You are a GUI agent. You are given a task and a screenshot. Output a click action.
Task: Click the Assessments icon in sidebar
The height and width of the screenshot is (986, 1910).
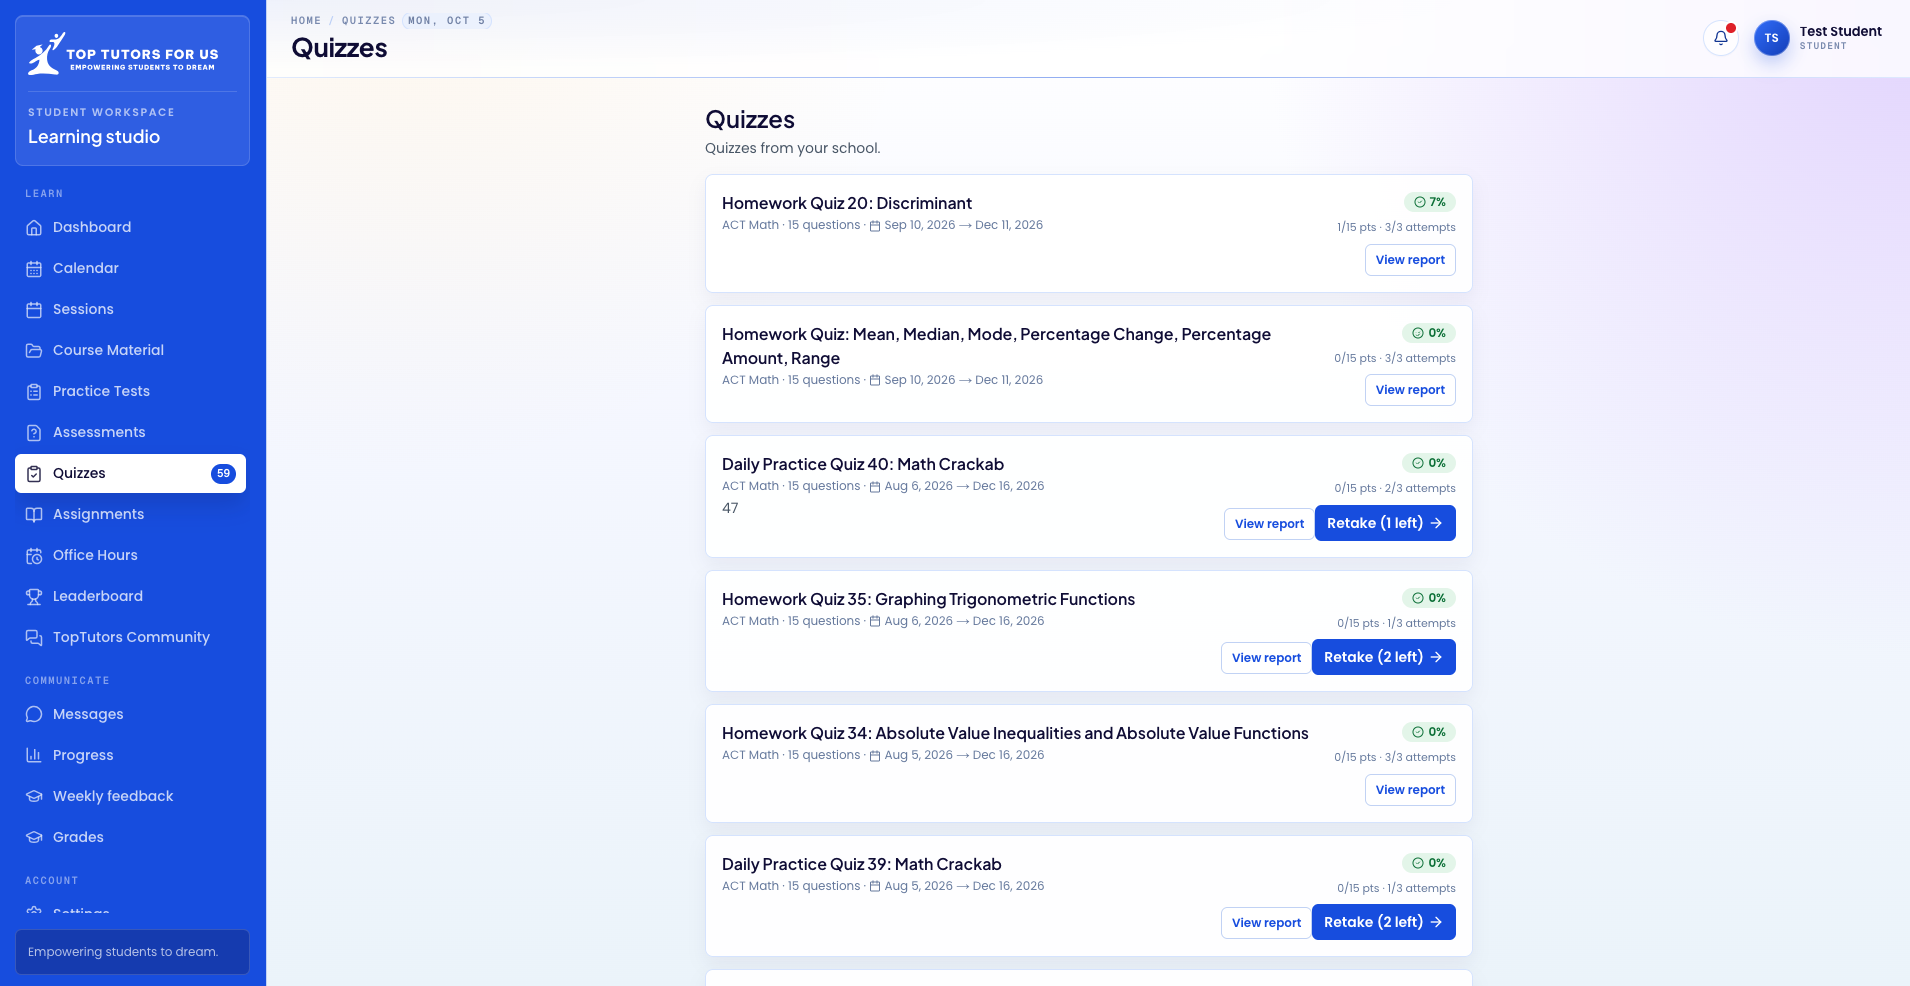click(x=34, y=432)
